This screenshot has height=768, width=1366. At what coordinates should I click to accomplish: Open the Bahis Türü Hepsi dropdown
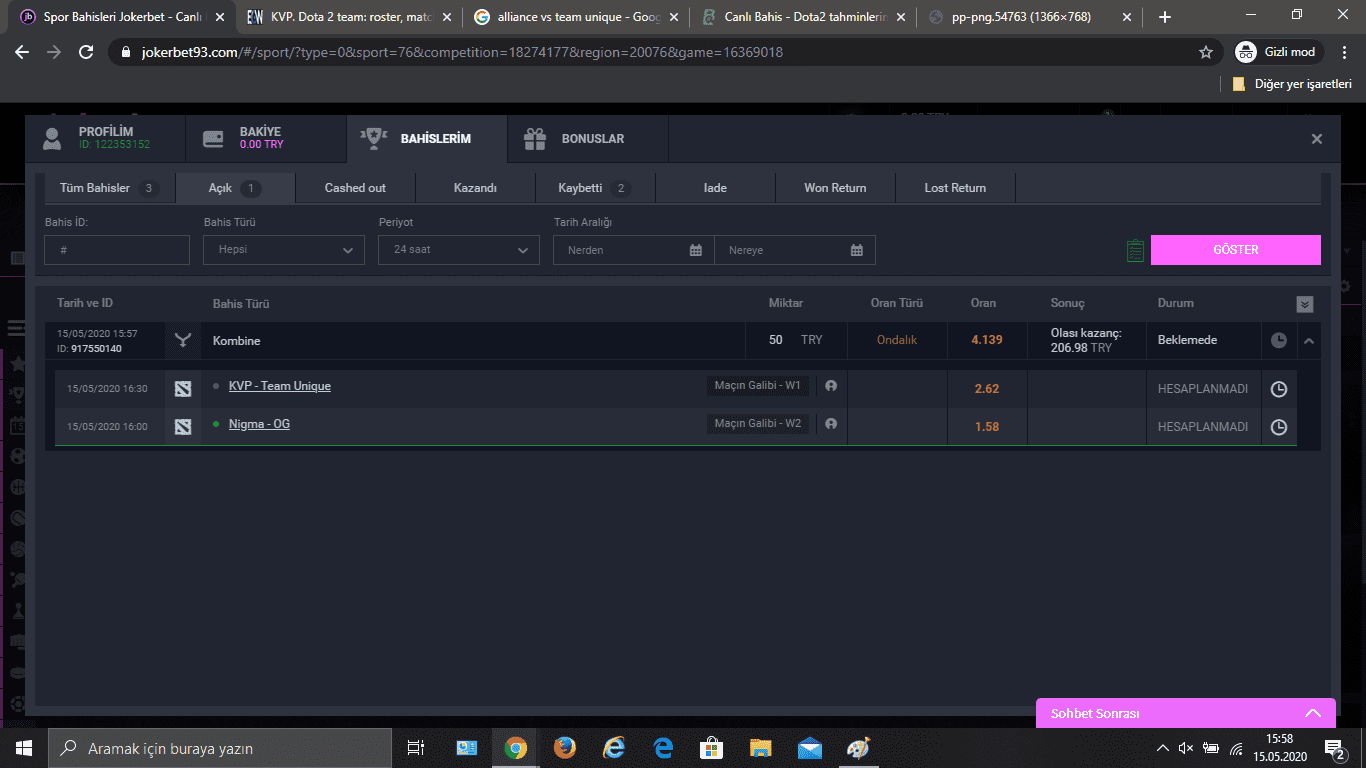pos(284,250)
